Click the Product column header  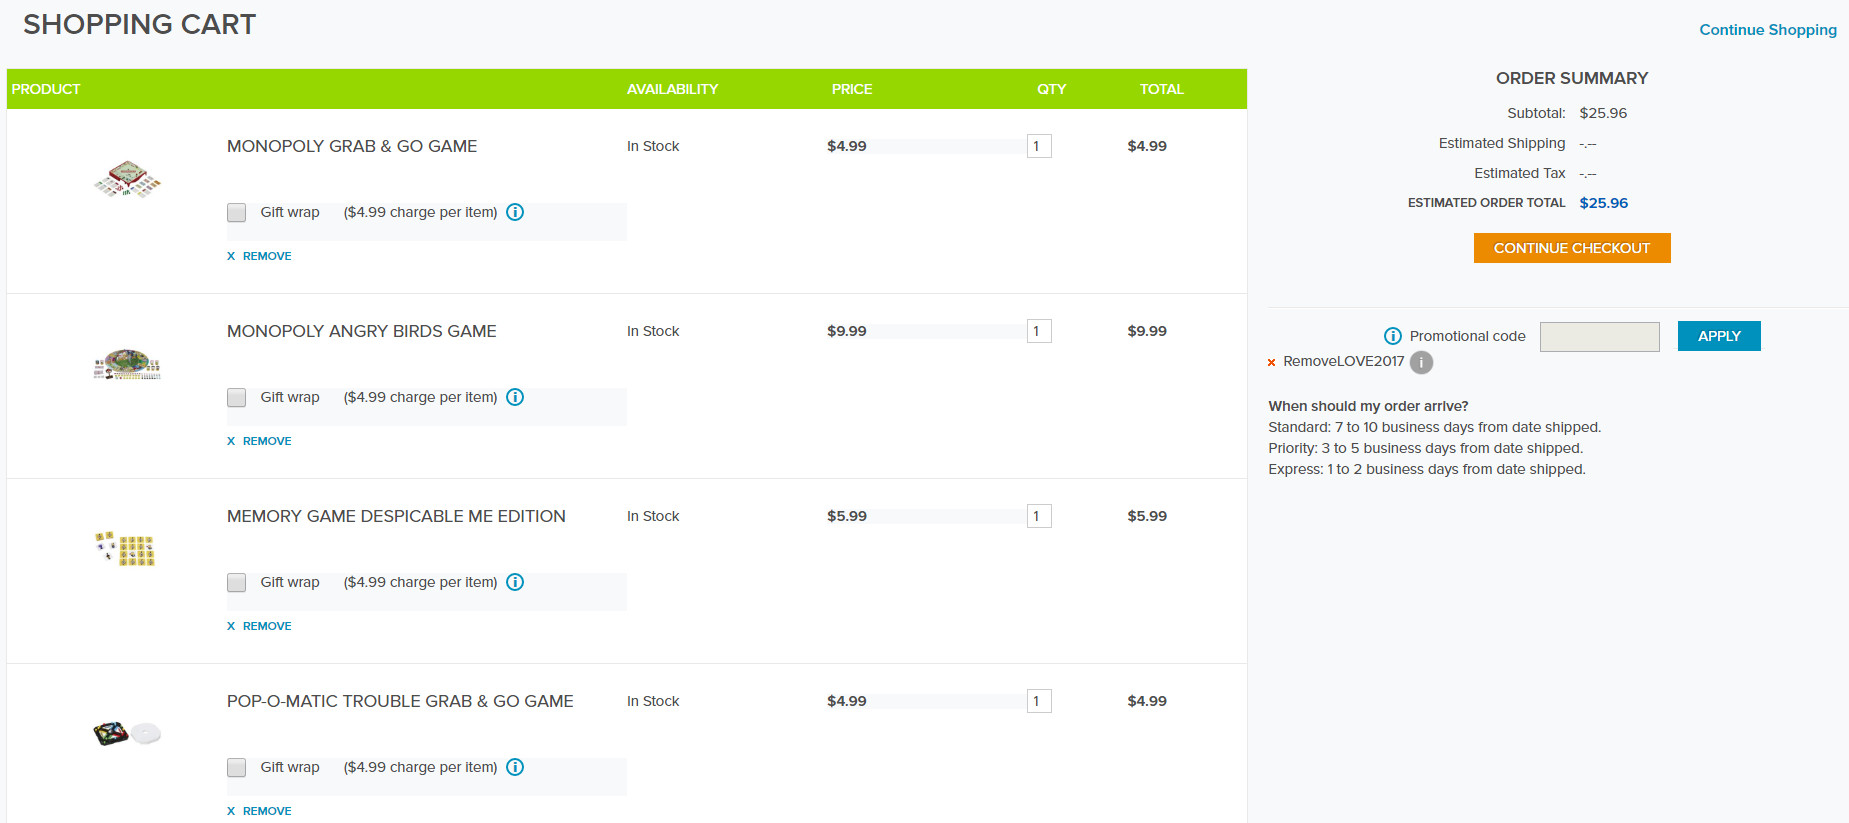(x=46, y=89)
